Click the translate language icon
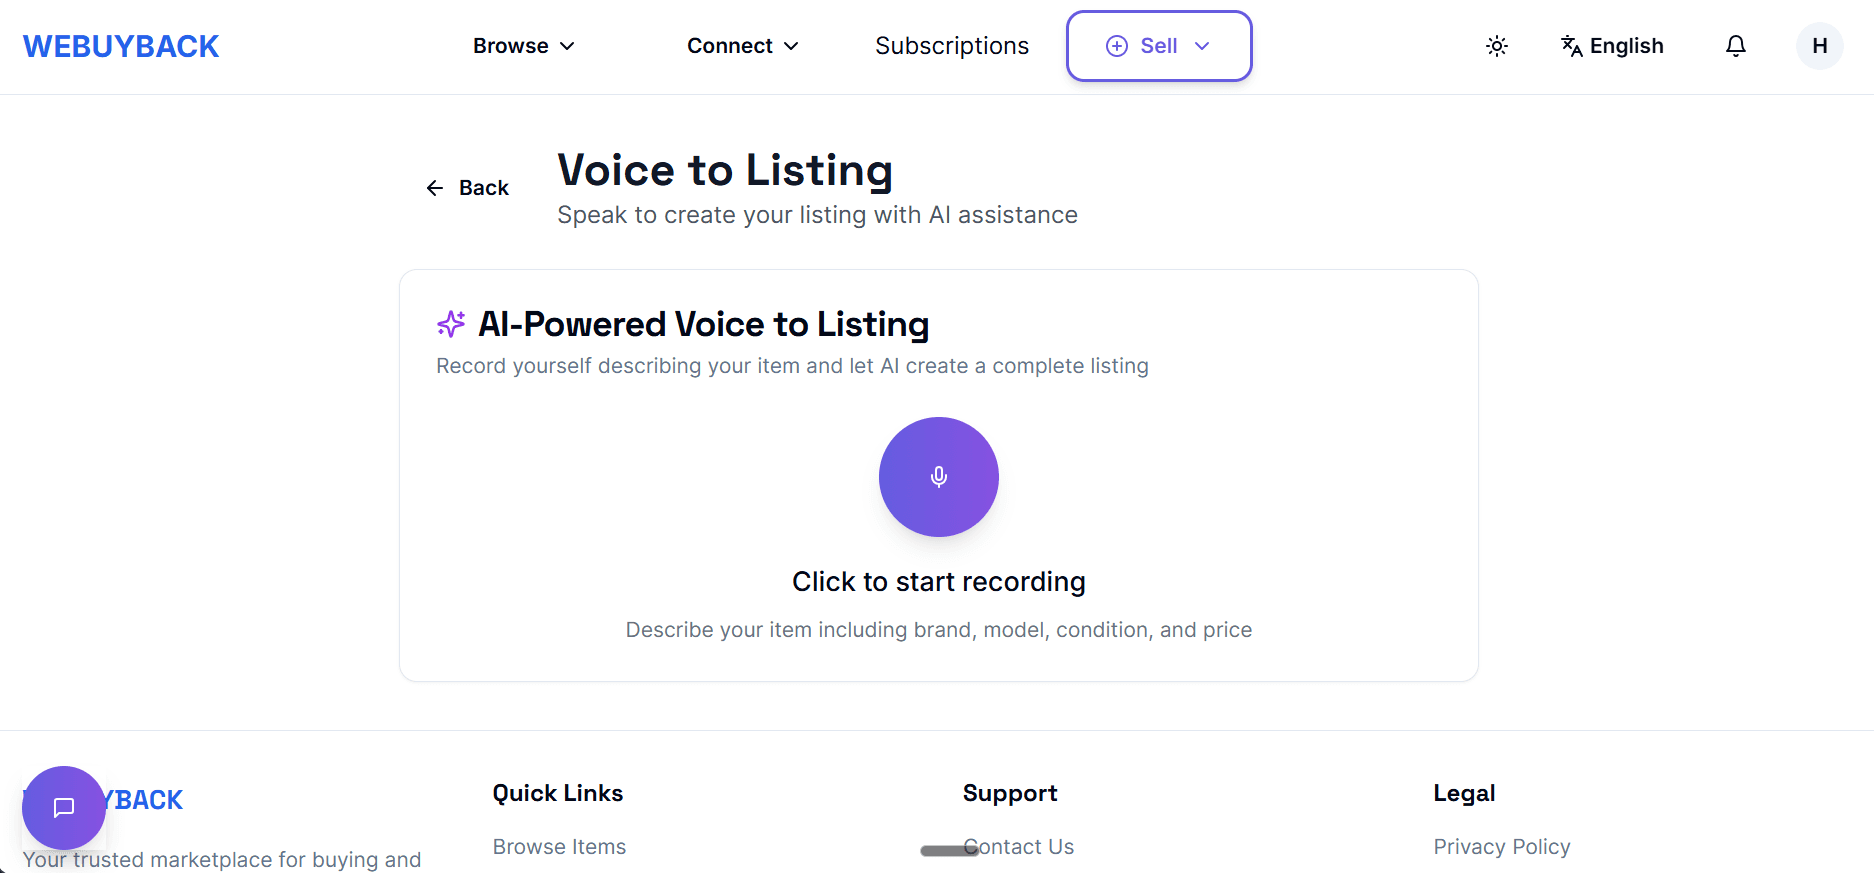 pos(1571,46)
